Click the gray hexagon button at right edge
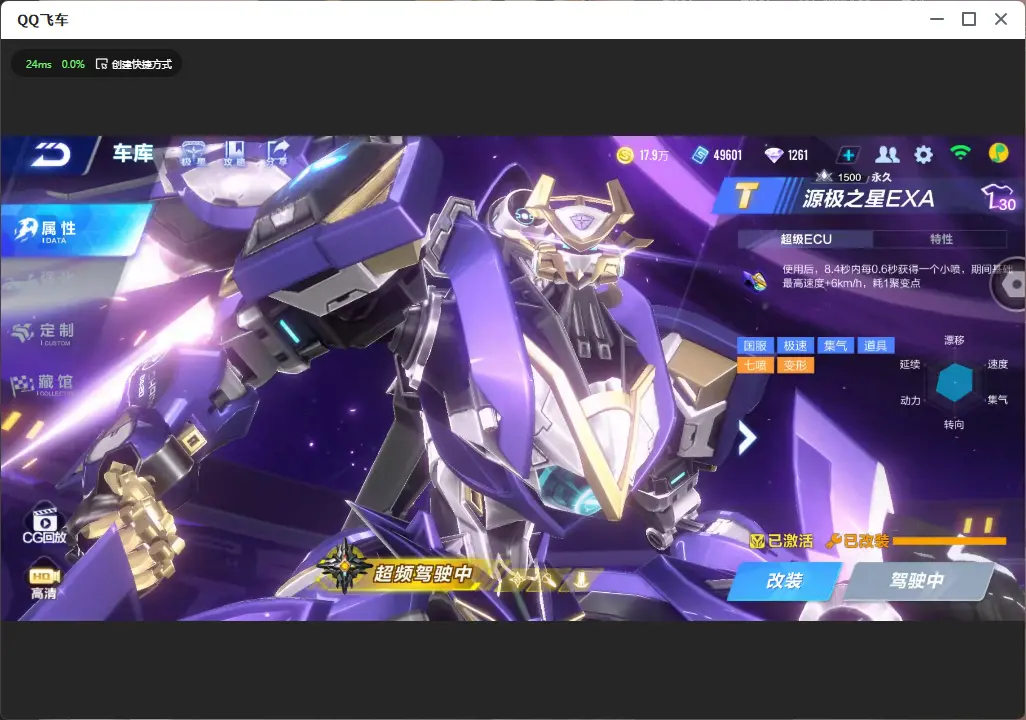Viewport: 1026px width, 720px height. click(1010, 285)
